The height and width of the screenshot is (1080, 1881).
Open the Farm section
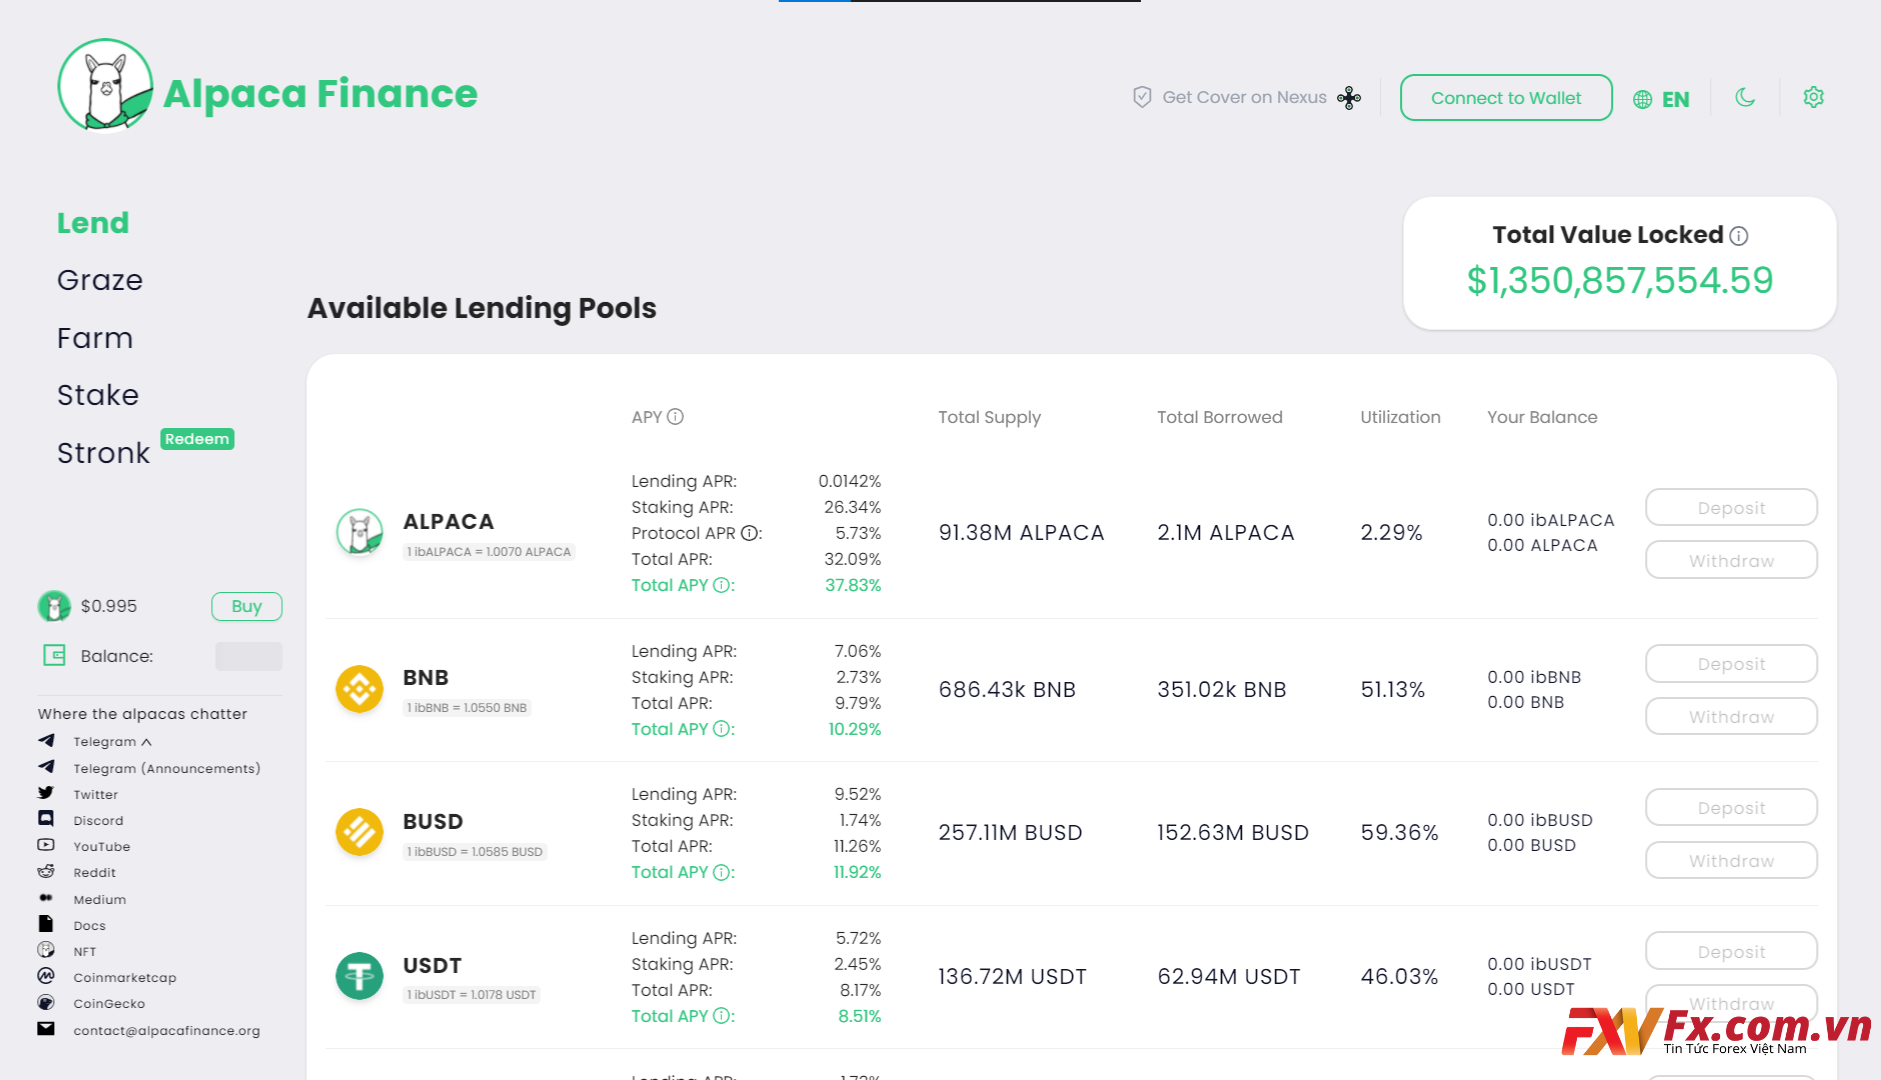coord(95,338)
